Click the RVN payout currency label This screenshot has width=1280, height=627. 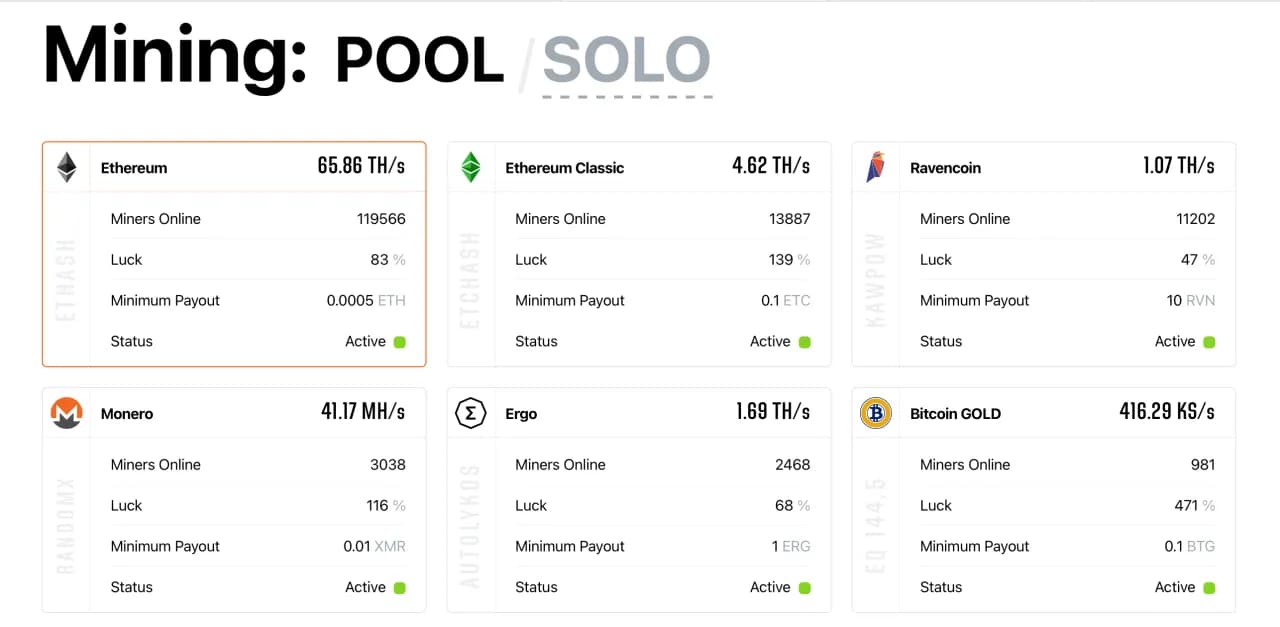(x=1203, y=300)
